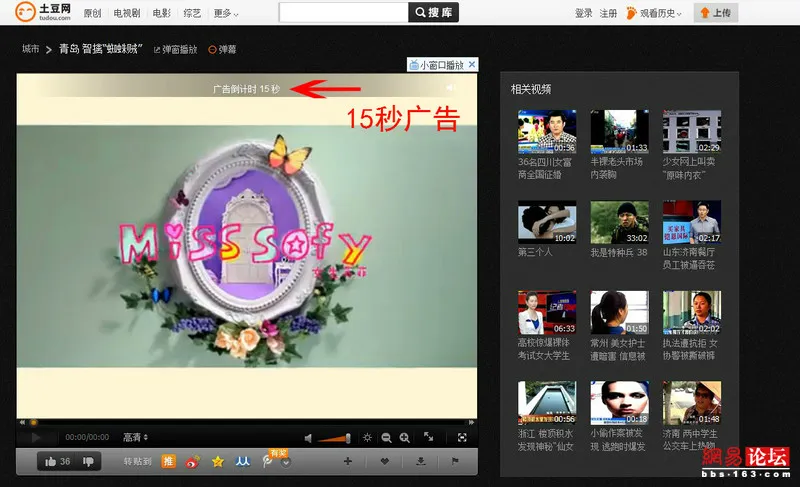Share to Qzone with the star icon

point(217,461)
